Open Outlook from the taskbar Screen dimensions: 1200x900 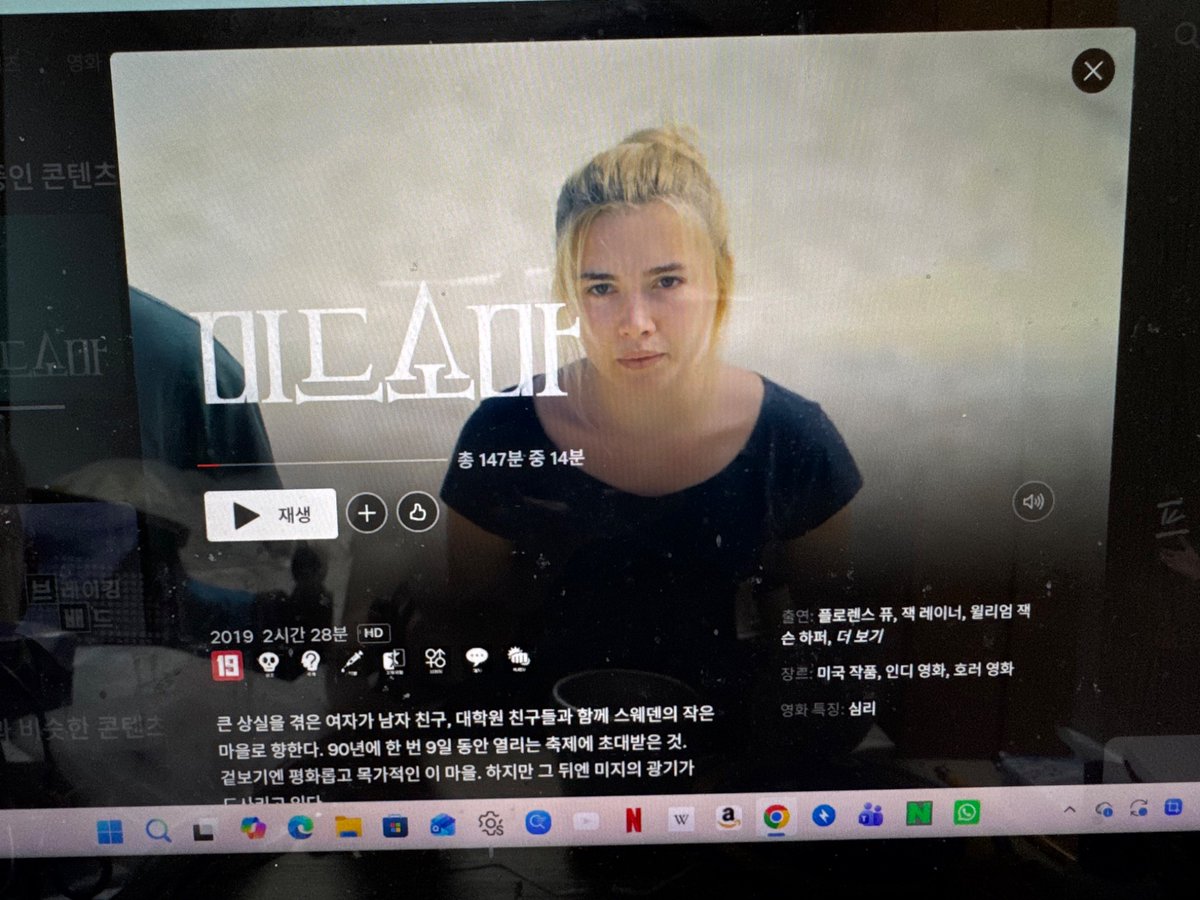coord(443,824)
